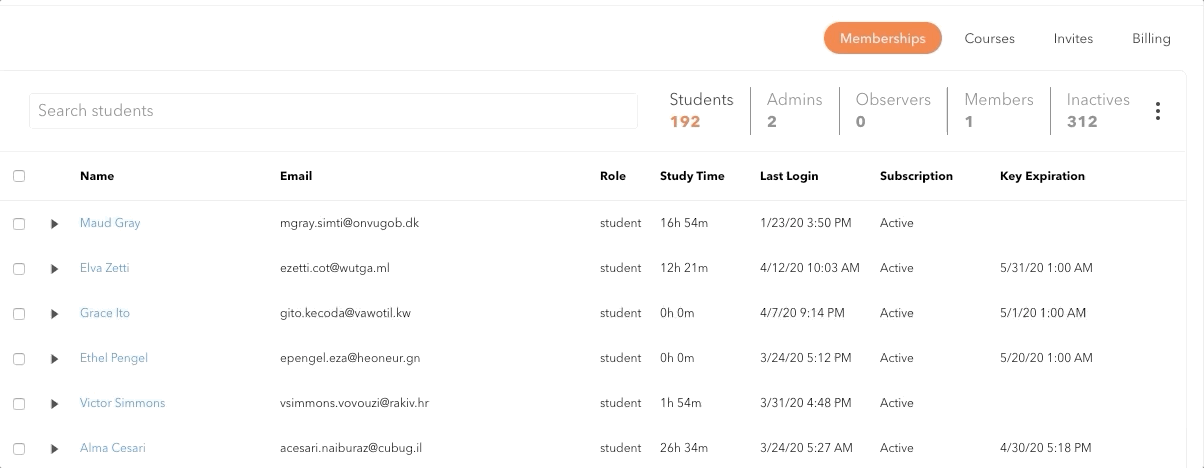This screenshot has width=1204, height=468.
Task: Open the Invites tab
Action: [x=1073, y=38]
